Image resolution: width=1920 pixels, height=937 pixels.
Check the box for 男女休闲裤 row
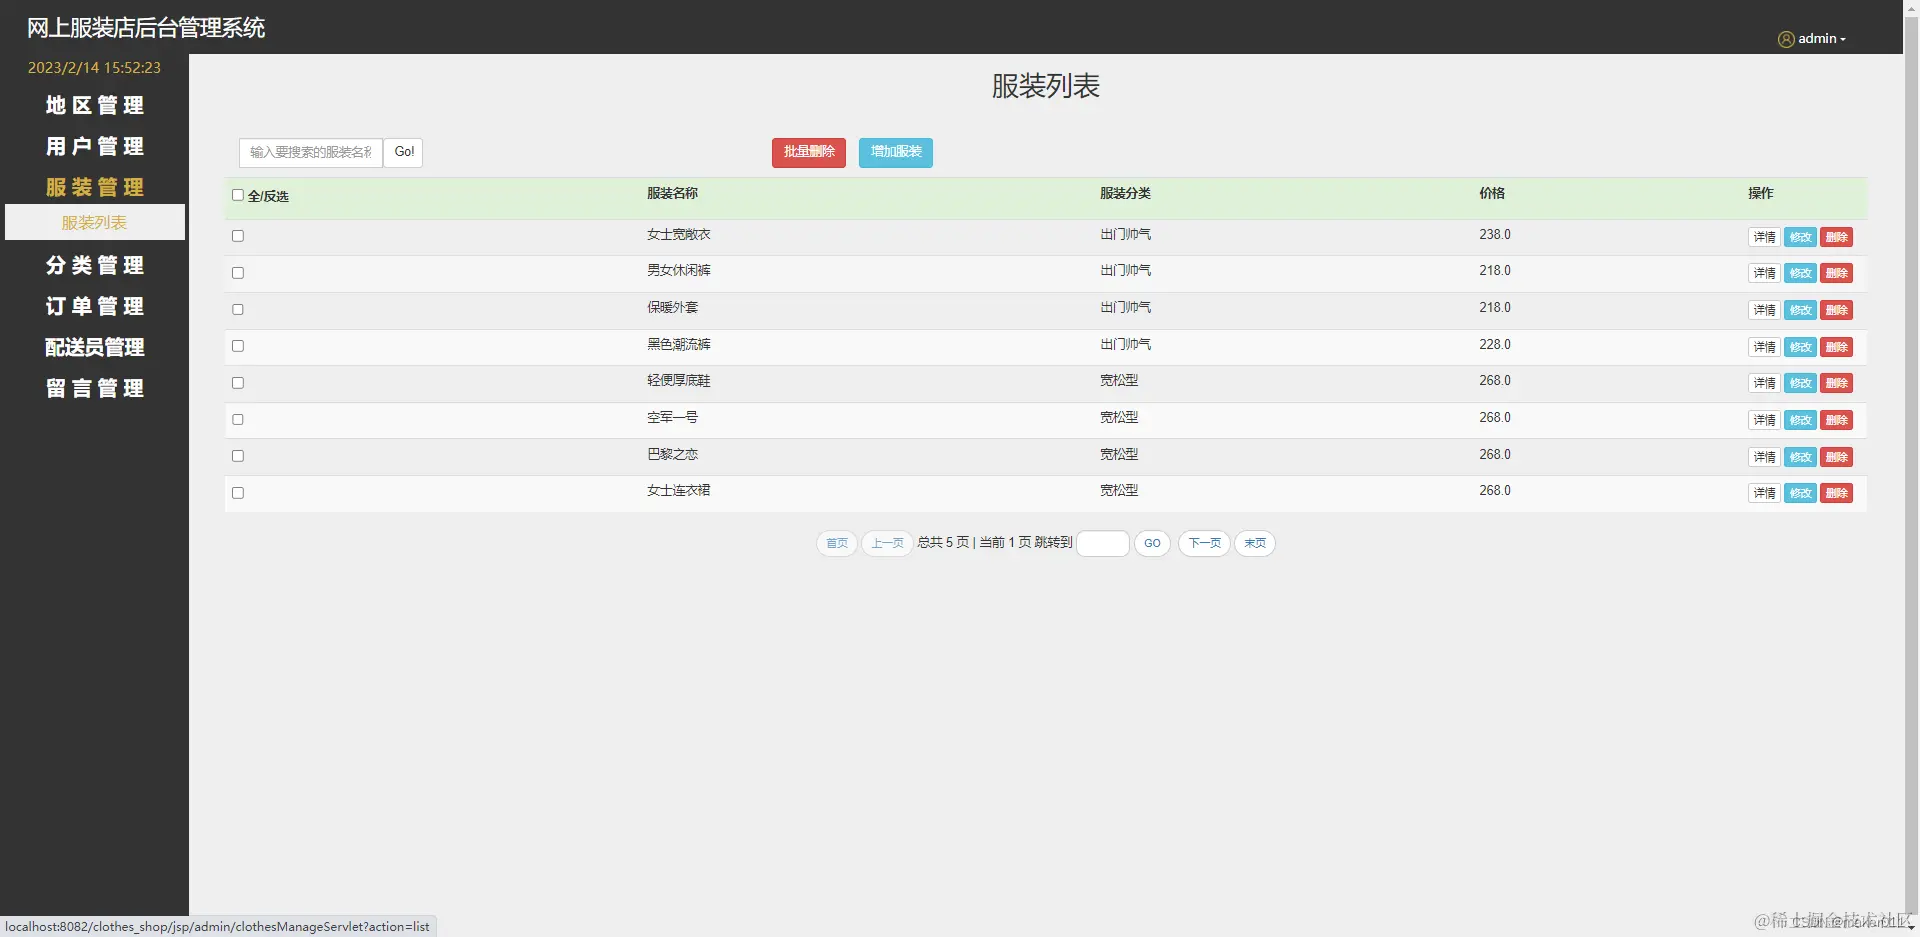click(x=238, y=273)
